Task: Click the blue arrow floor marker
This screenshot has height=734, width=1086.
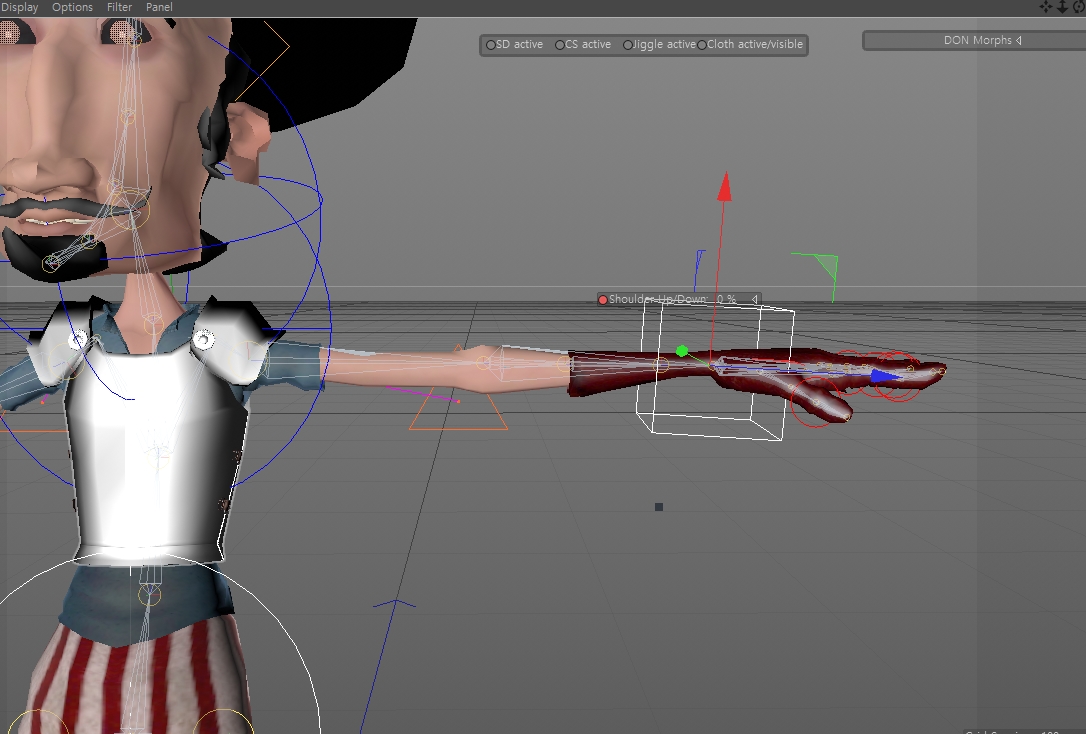Action: tap(395, 605)
